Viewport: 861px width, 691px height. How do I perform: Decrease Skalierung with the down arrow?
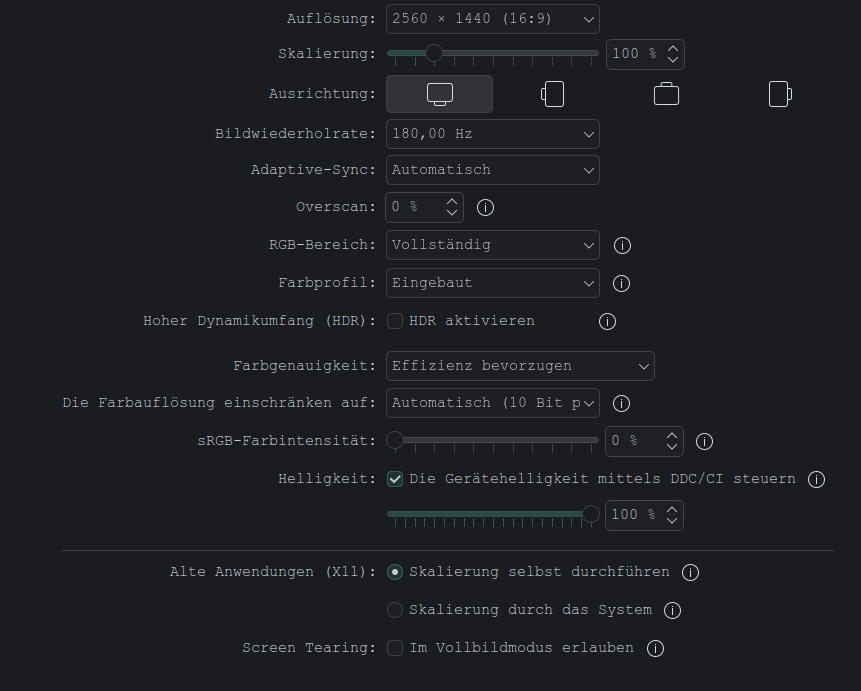673,59
